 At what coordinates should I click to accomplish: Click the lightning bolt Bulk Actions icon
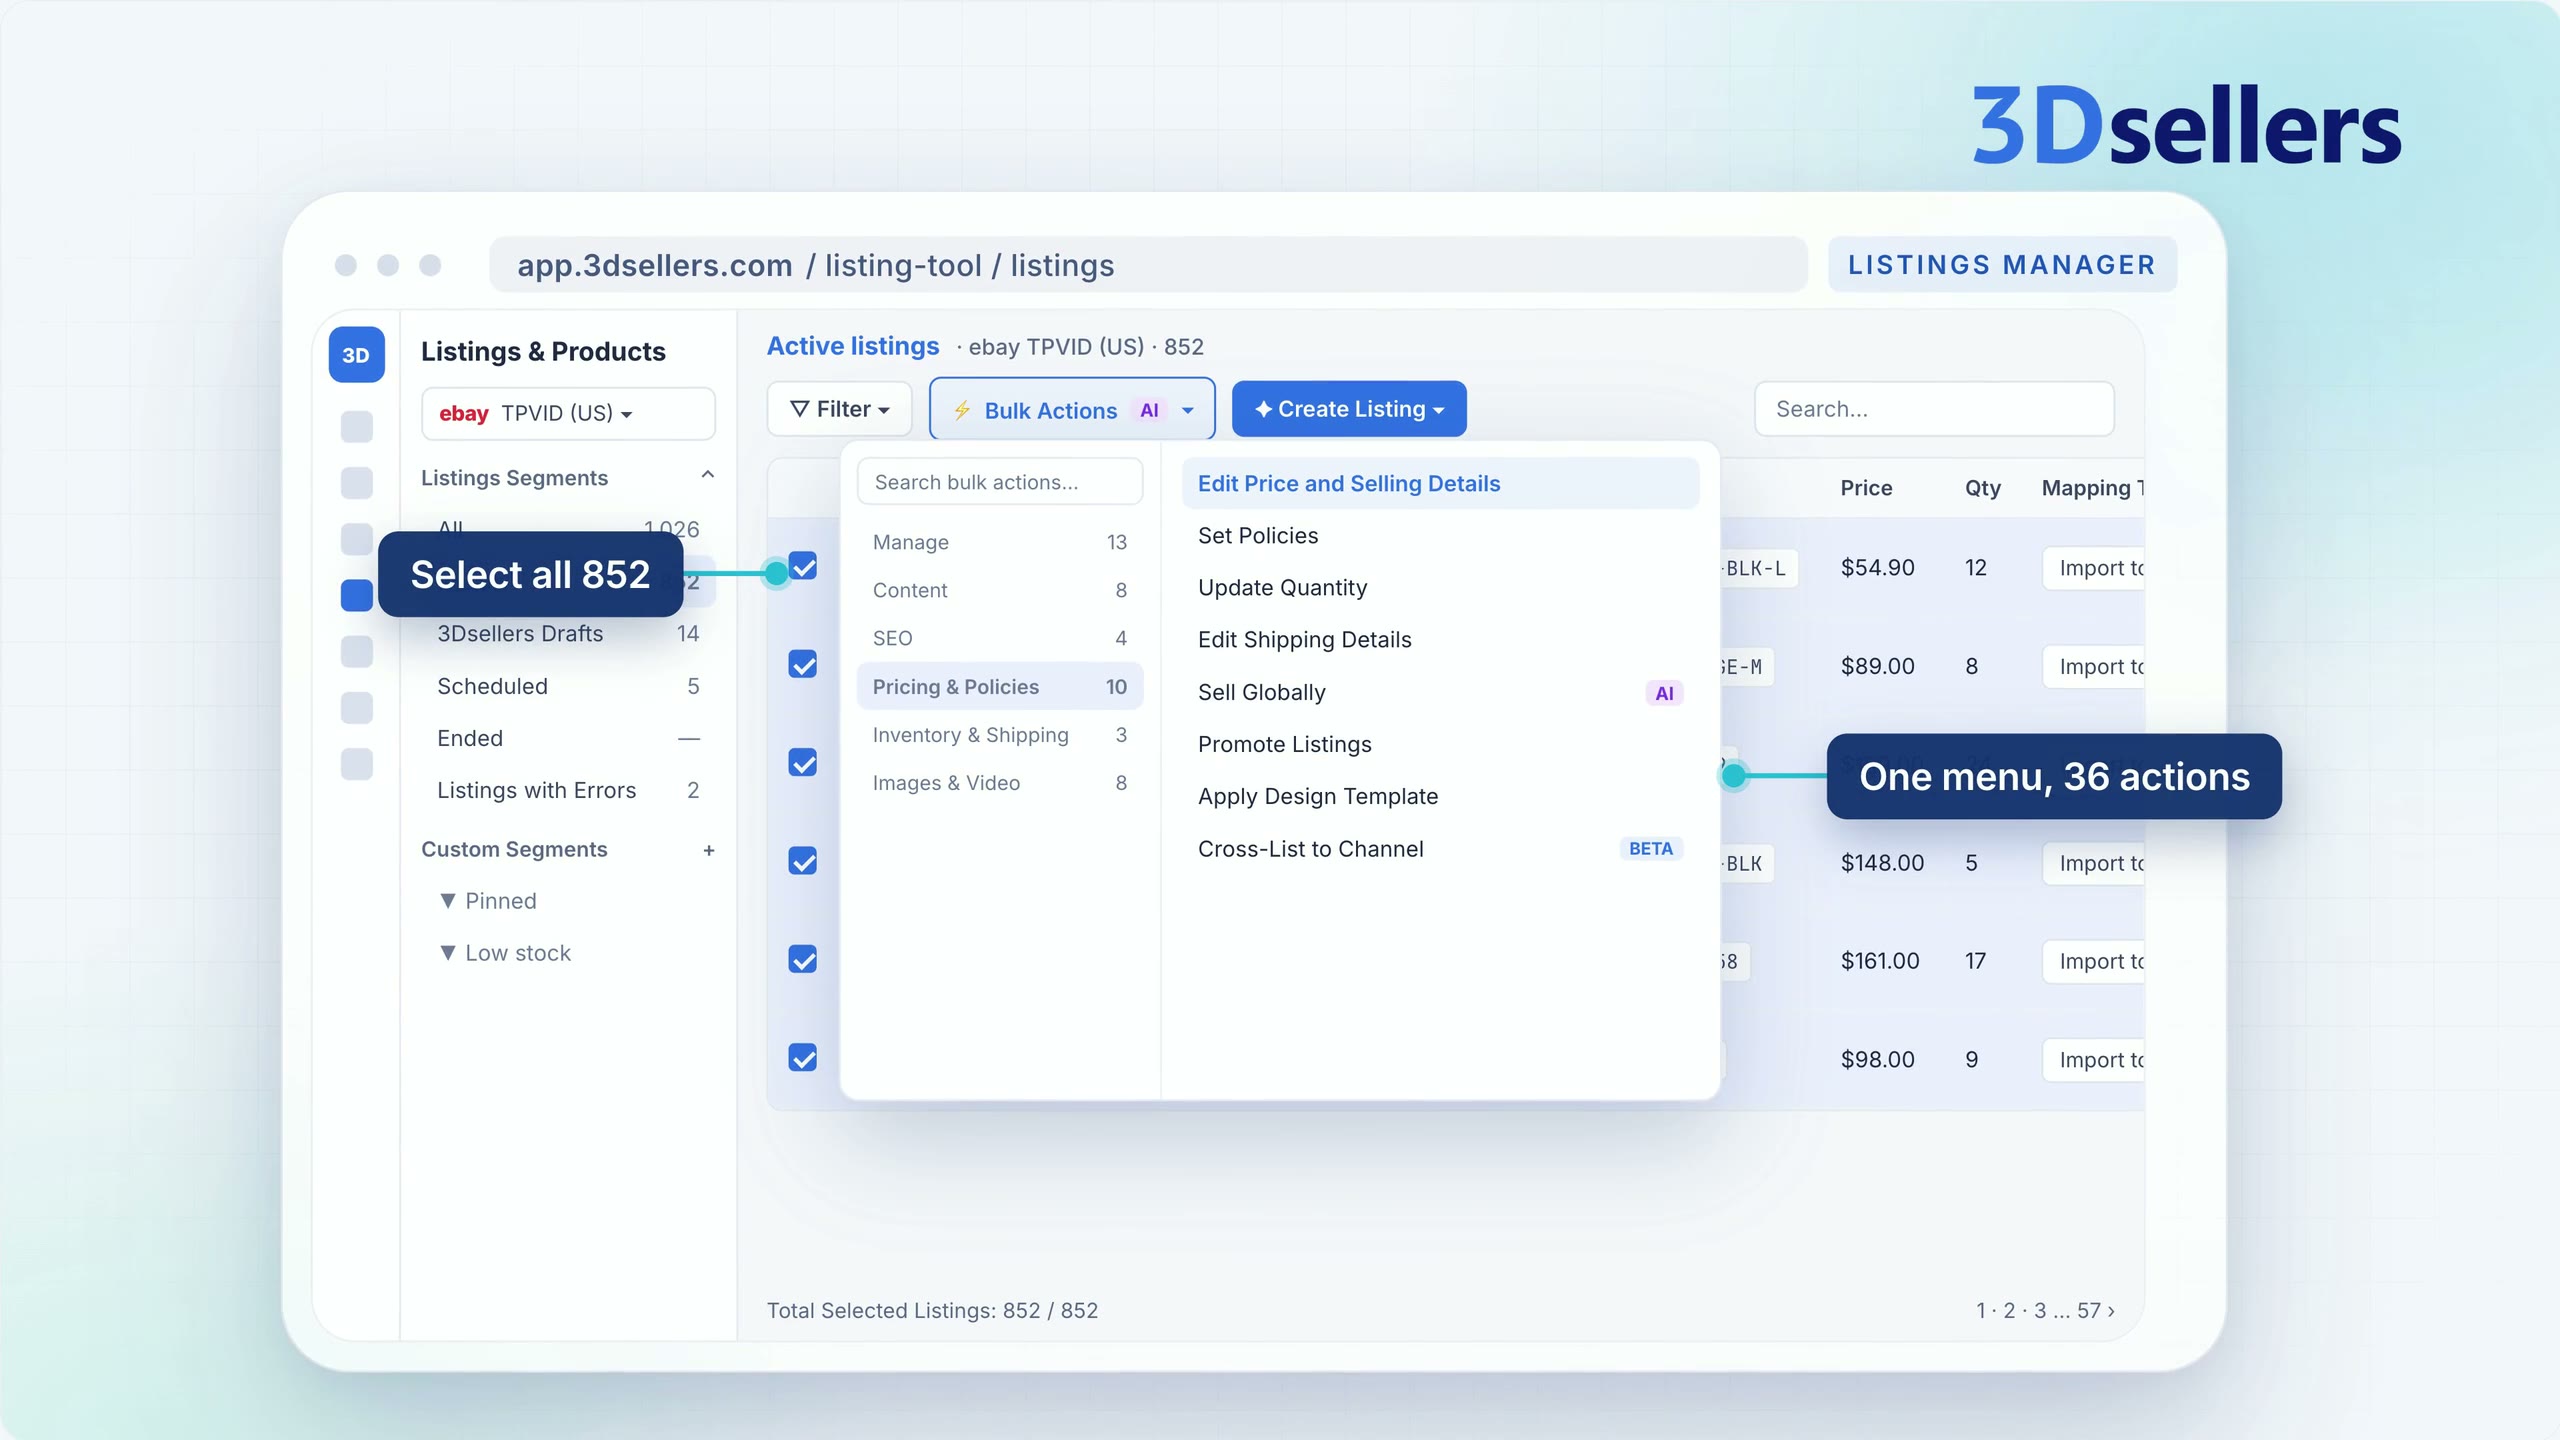(962, 410)
